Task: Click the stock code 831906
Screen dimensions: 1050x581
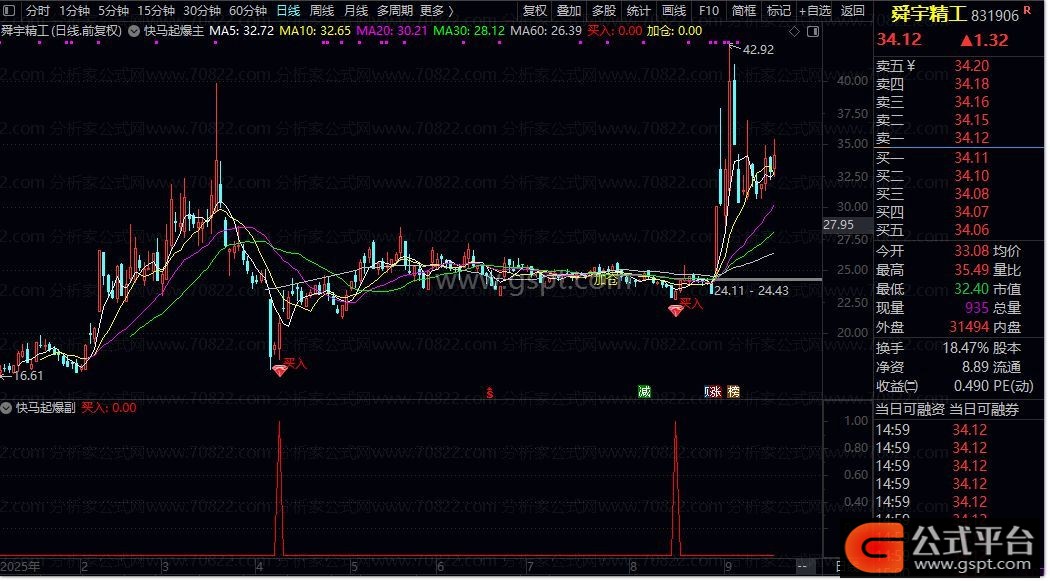Action: (x=994, y=15)
